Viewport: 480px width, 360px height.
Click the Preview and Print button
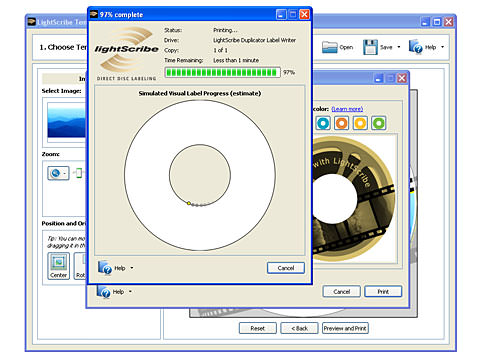(x=345, y=328)
